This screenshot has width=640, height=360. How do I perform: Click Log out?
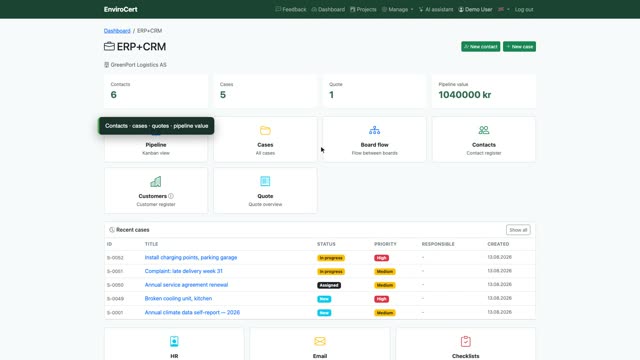524,9
